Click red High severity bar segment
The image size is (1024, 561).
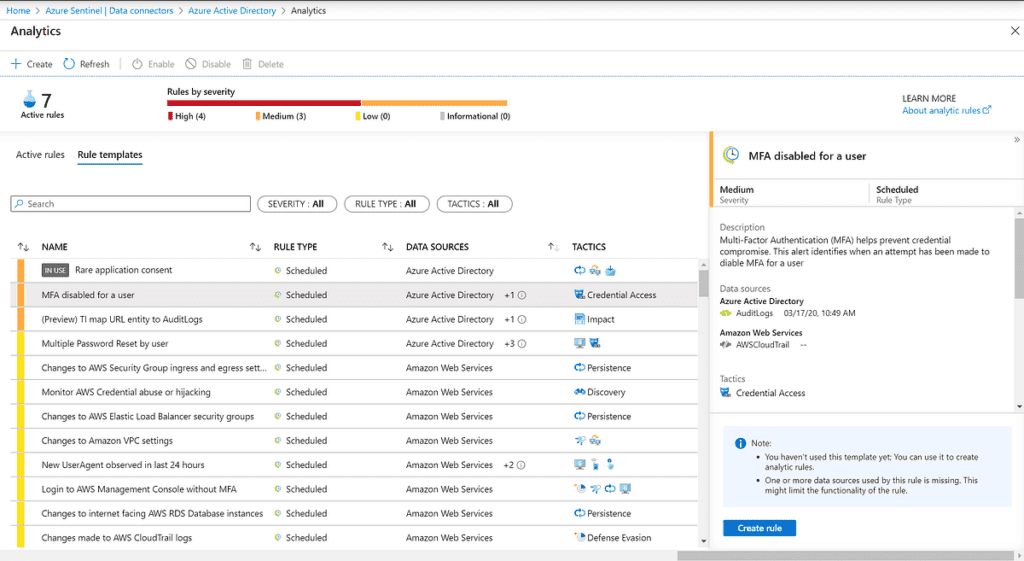[x=264, y=103]
